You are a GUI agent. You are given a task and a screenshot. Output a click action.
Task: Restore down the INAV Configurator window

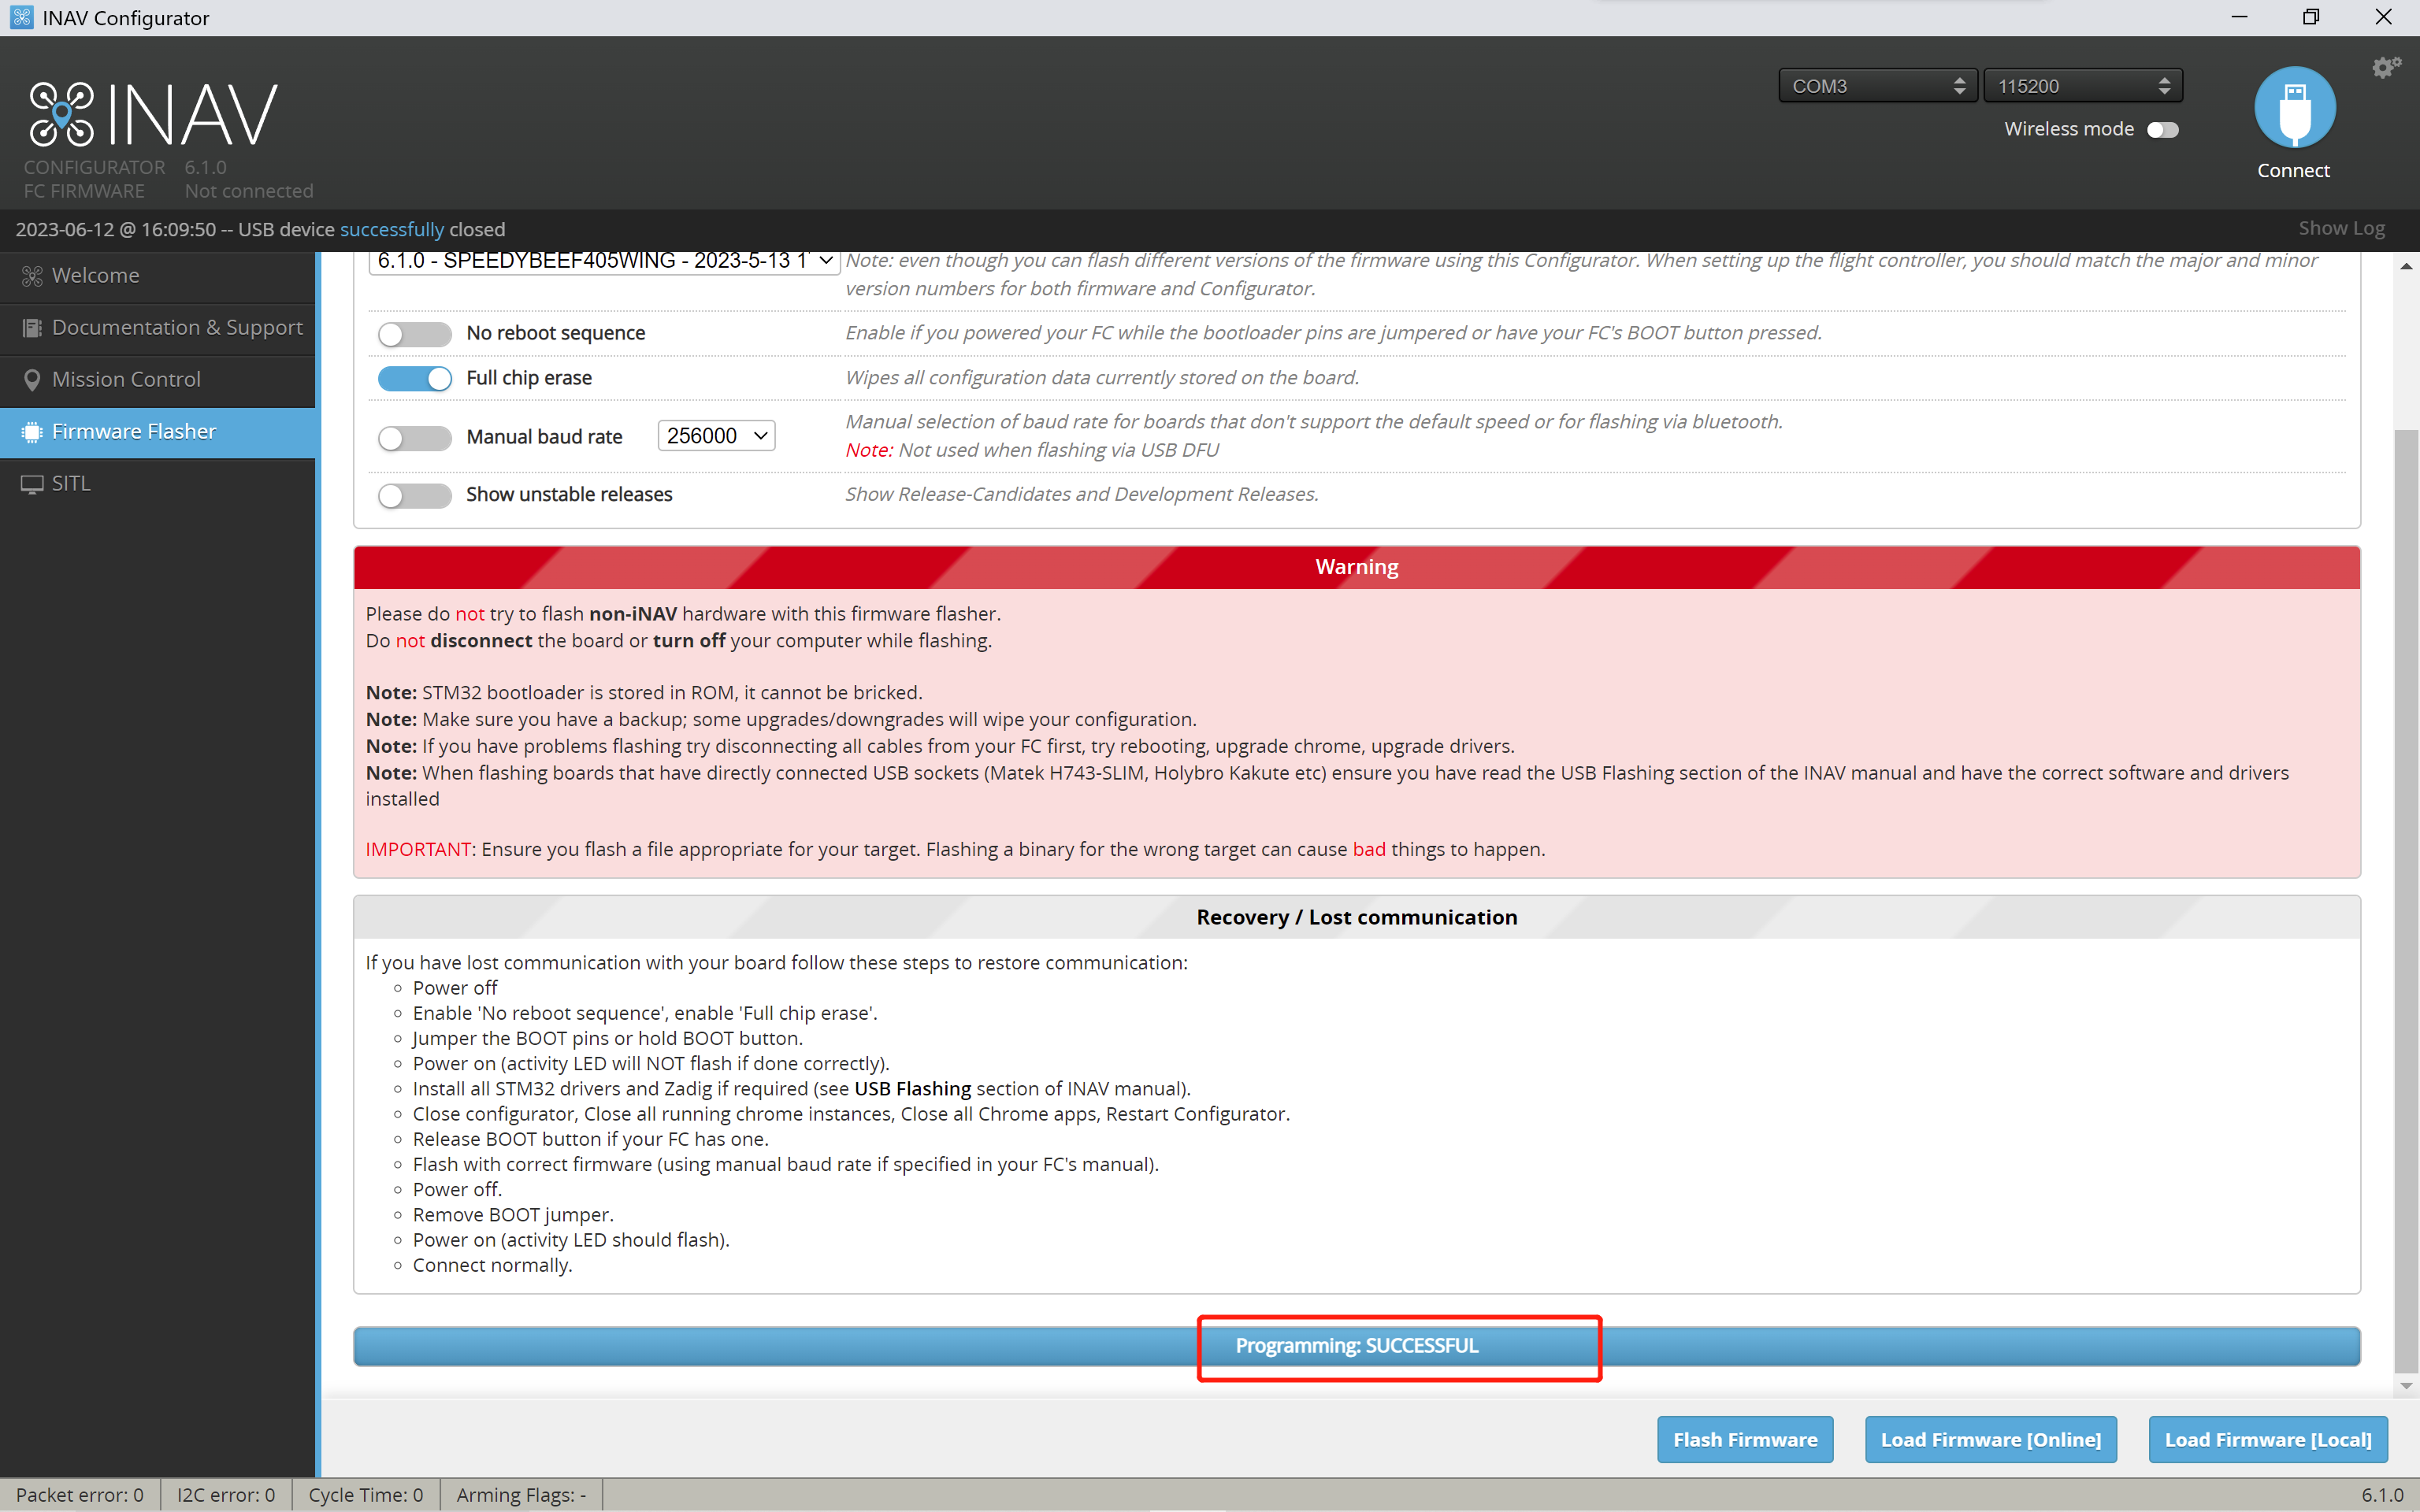pos(2311,17)
